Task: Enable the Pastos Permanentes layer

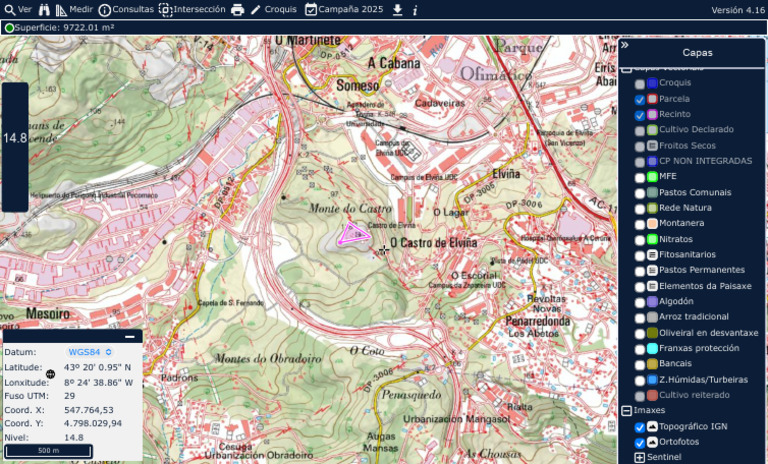Action: 640,271
